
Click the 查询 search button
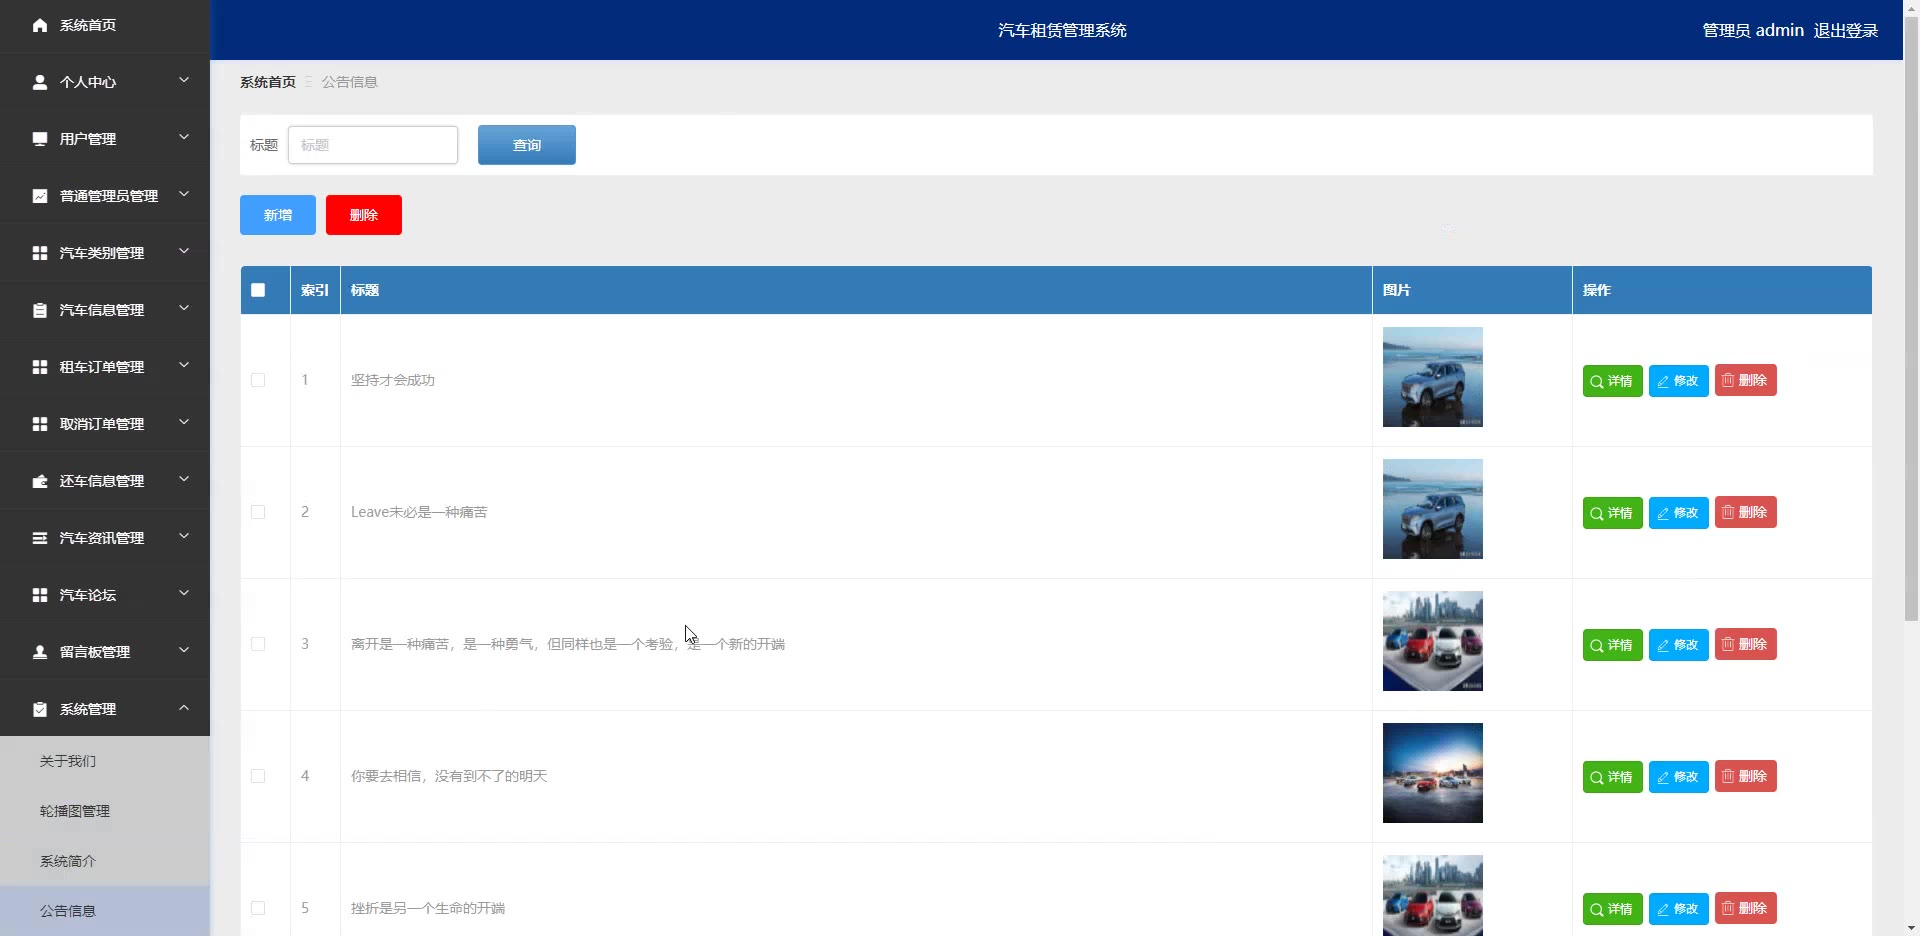[527, 145]
